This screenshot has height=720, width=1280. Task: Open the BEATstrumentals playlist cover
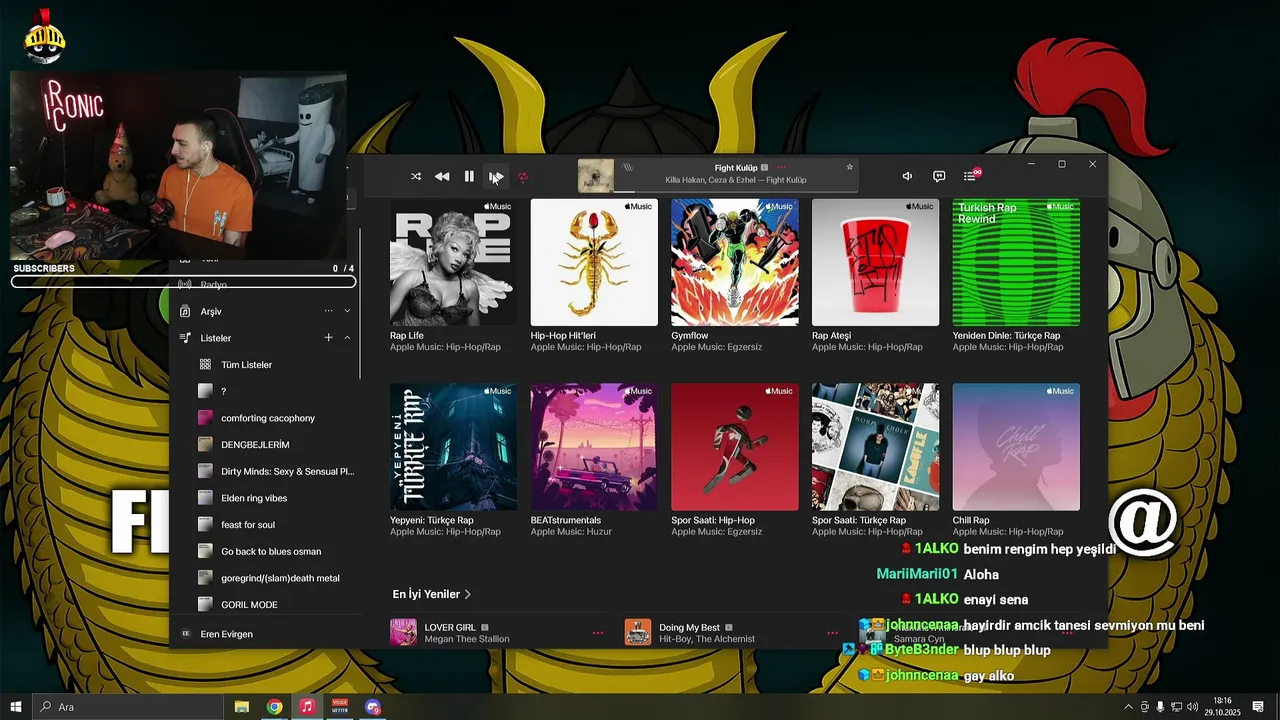pyautogui.click(x=594, y=447)
